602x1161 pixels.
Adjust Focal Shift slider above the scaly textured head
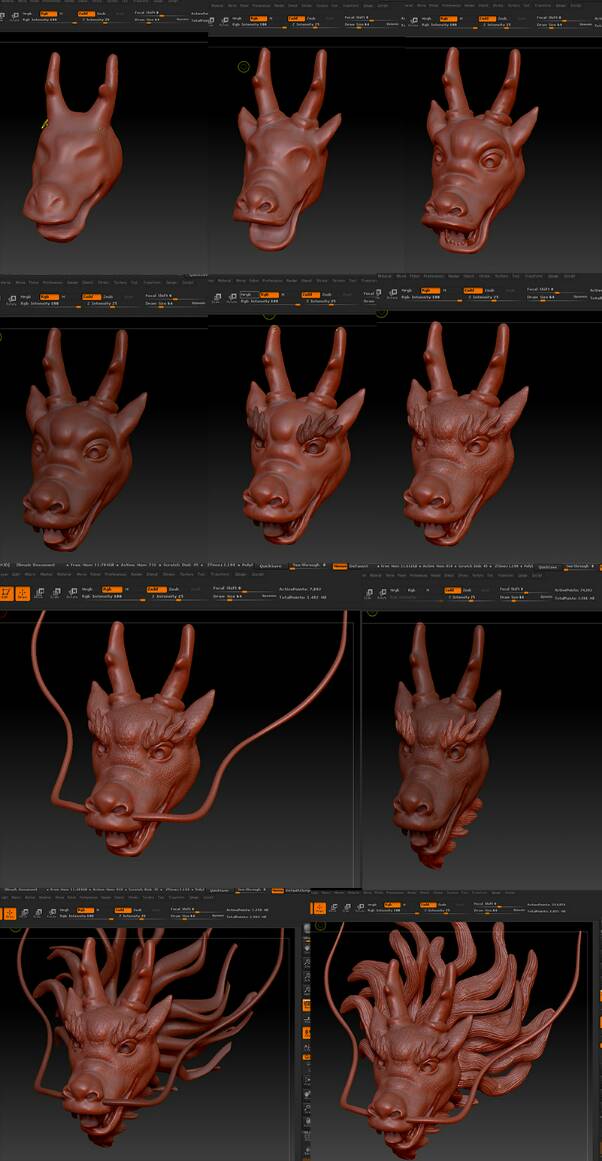click(x=556, y=290)
